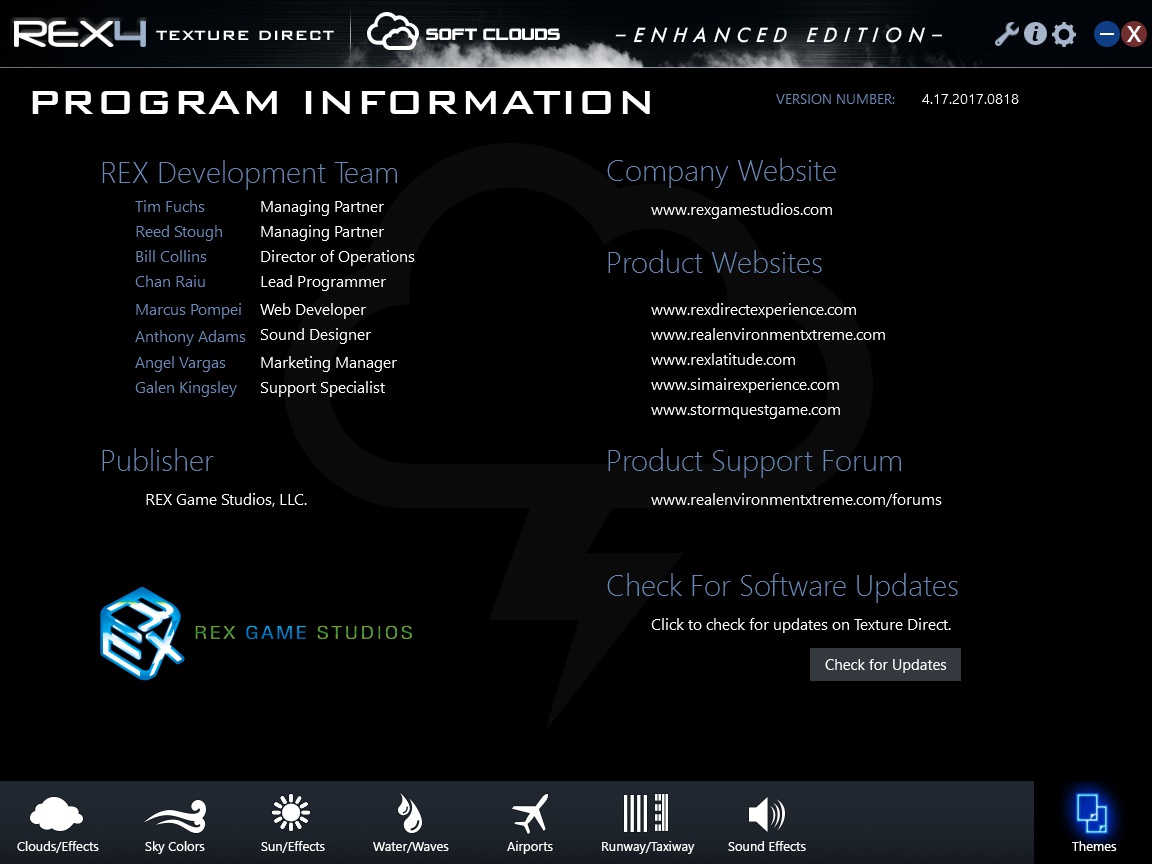Click 'Web Developer' text
The height and width of the screenshot is (864, 1152).
coord(312,310)
